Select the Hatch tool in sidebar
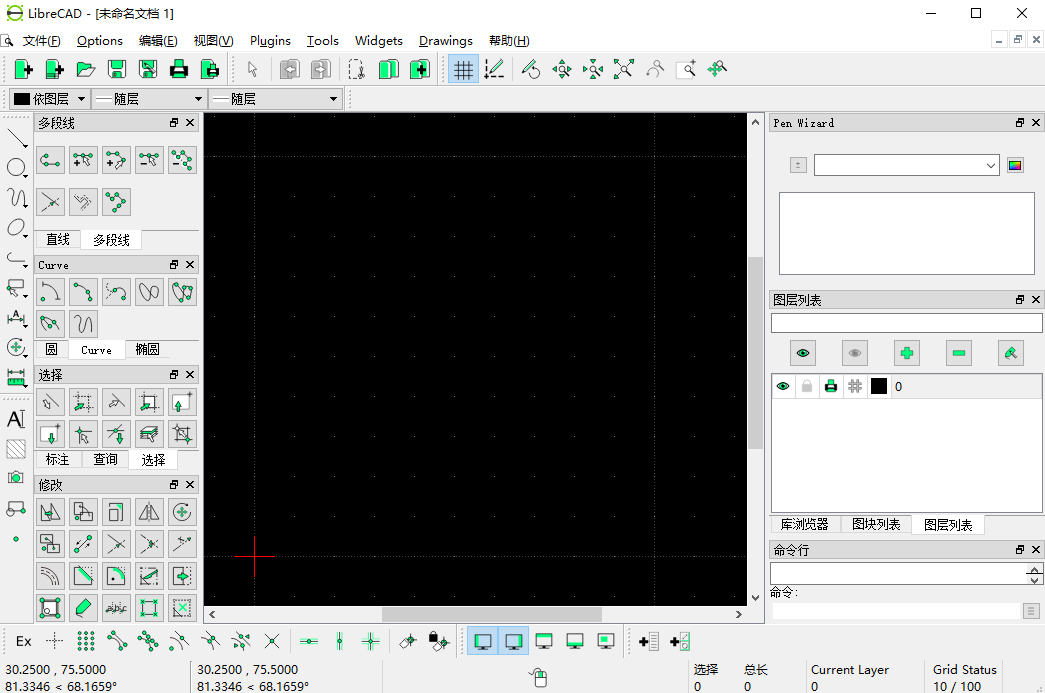Viewport: 1045px width, 693px height. click(x=16, y=448)
